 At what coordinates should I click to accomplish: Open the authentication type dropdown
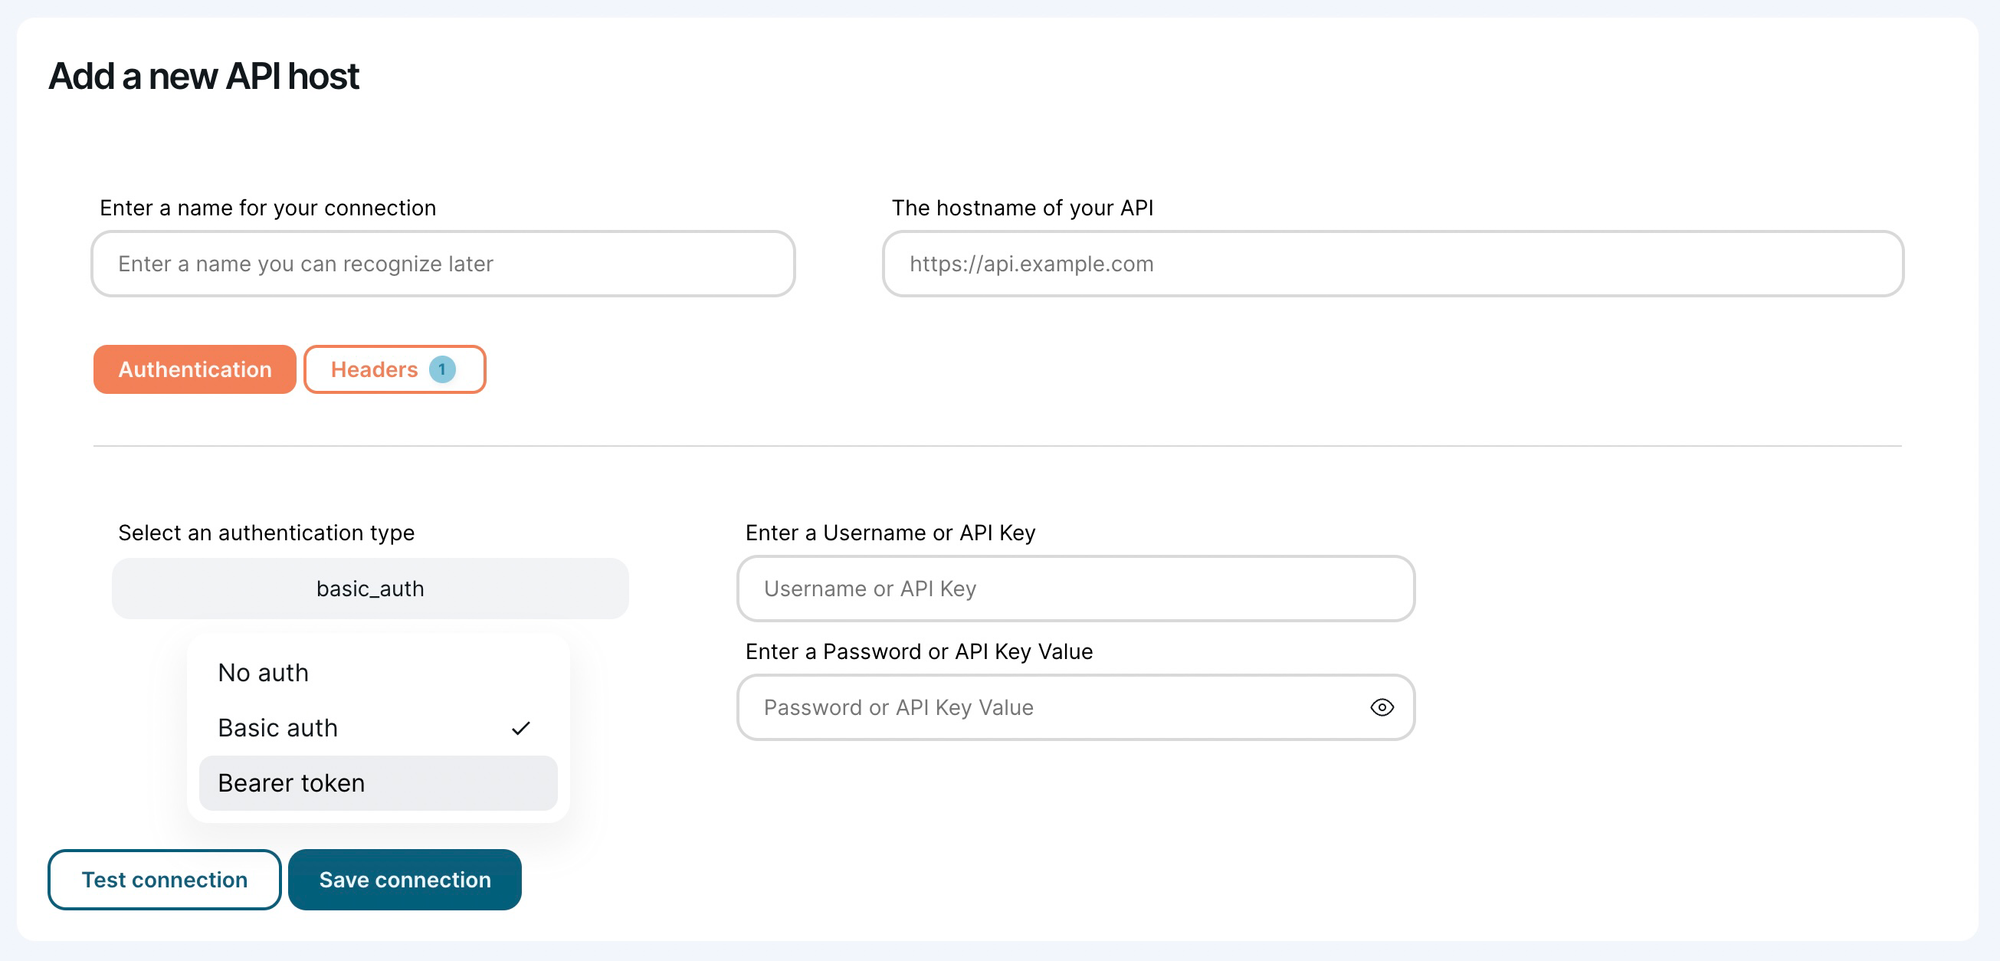point(370,588)
